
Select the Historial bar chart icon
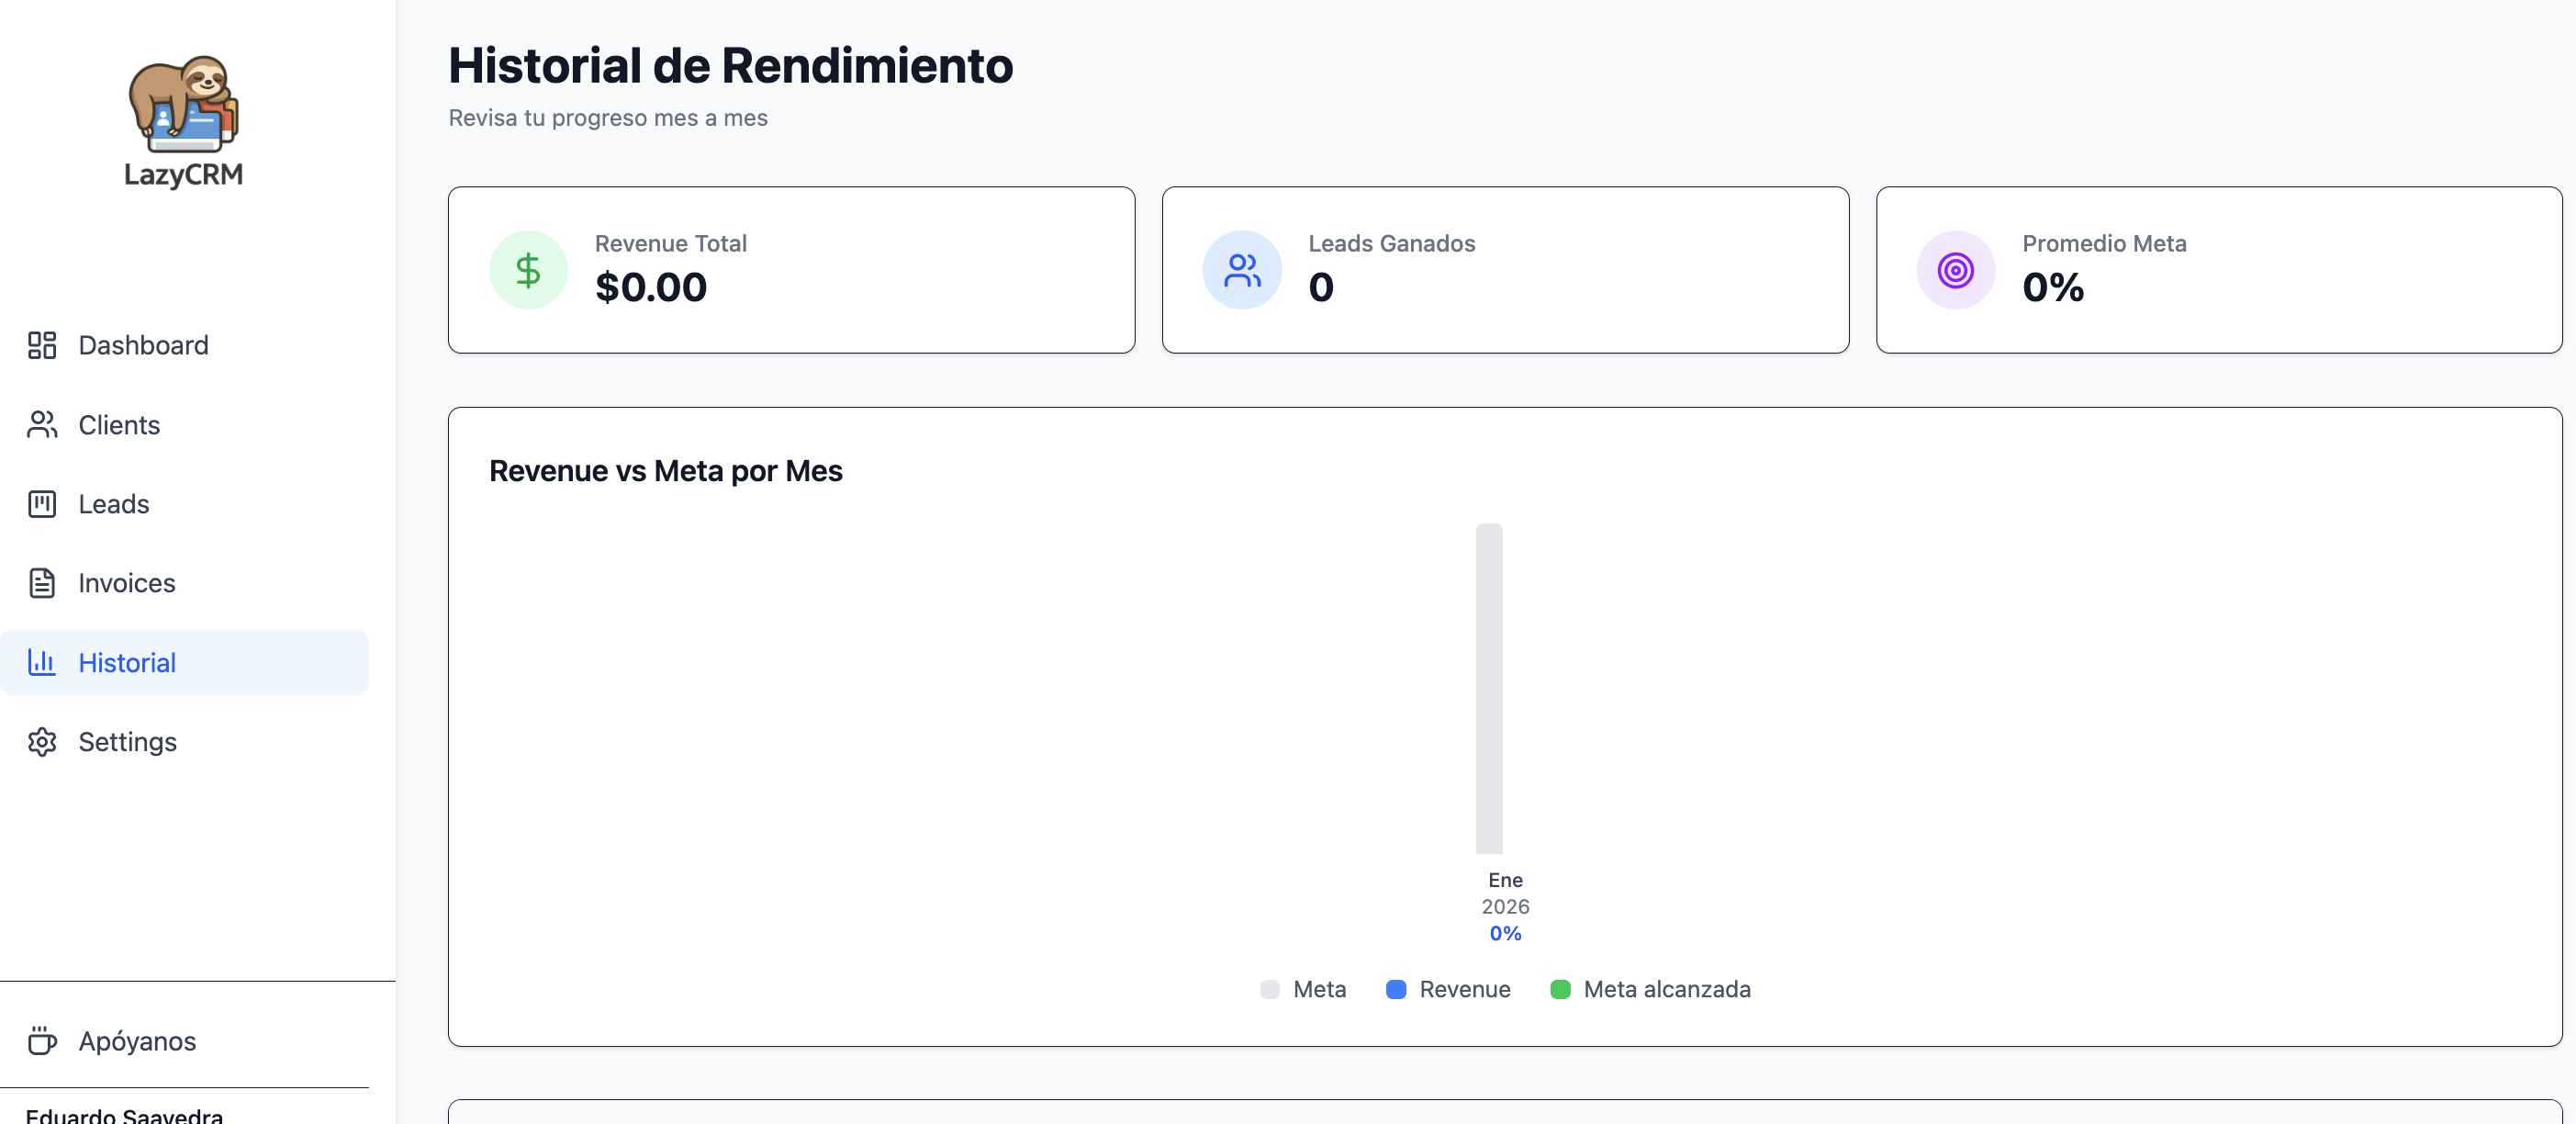coord(41,662)
